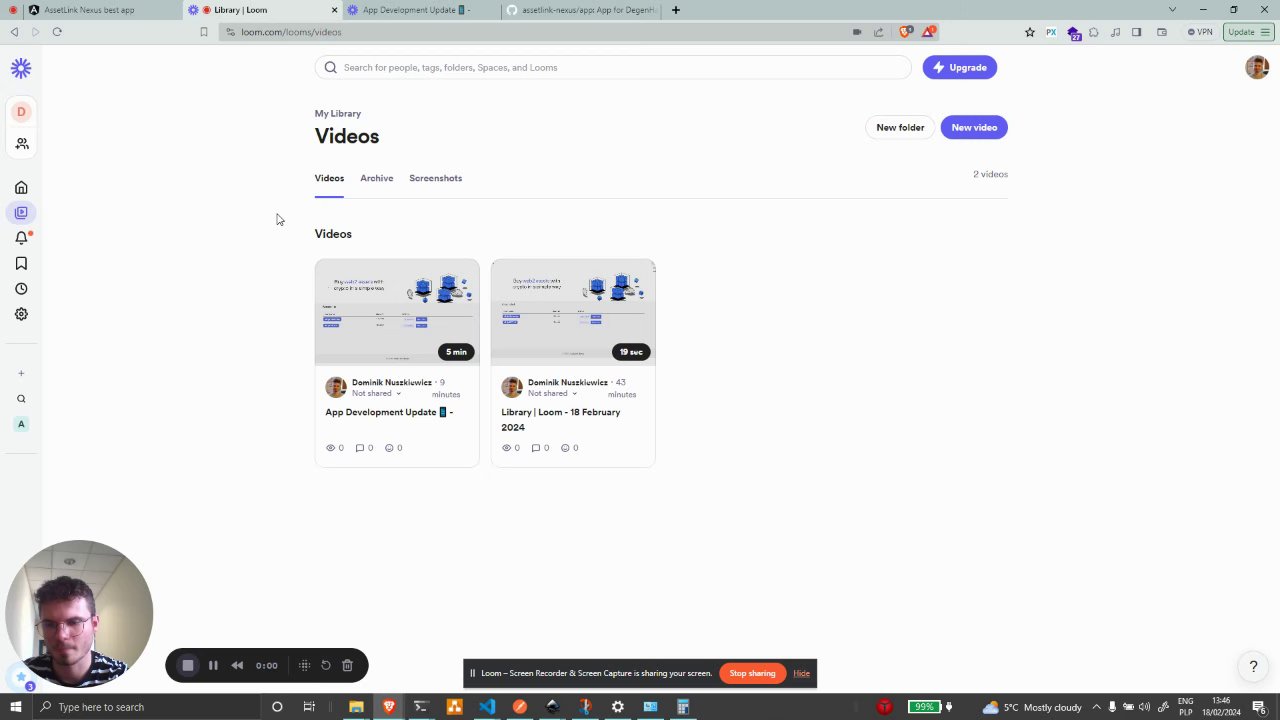
Task: Hide the screen sharing bar
Action: tap(801, 674)
